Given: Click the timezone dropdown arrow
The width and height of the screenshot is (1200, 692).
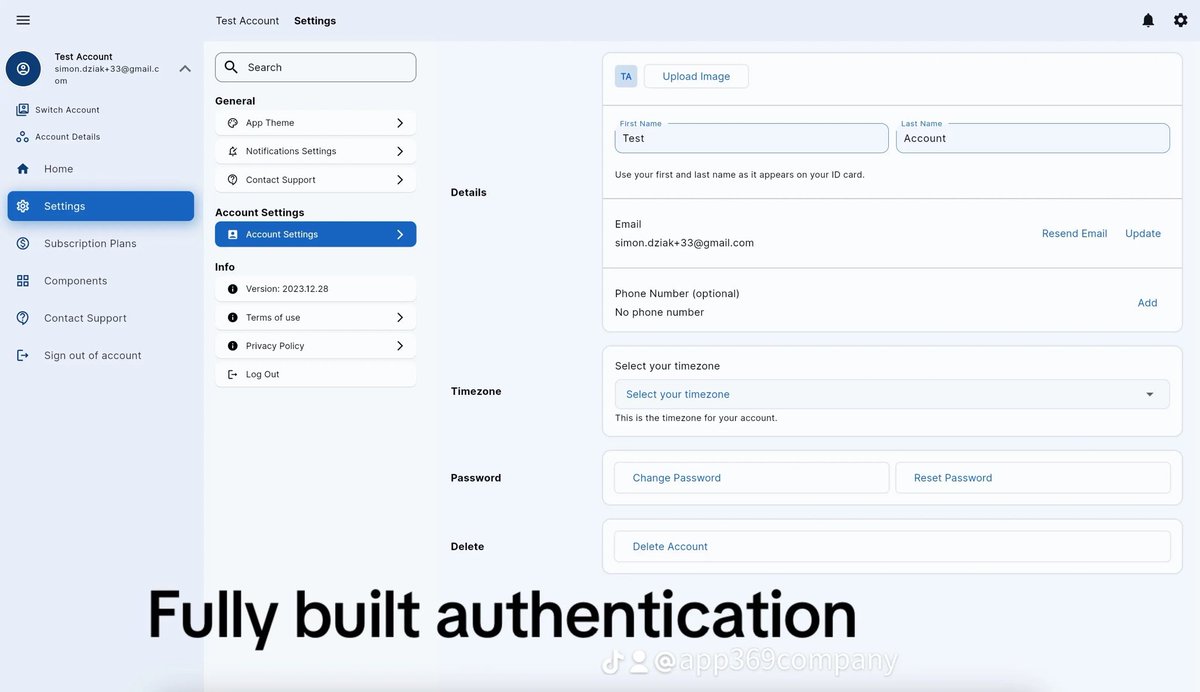Looking at the screenshot, I should (x=1150, y=394).
